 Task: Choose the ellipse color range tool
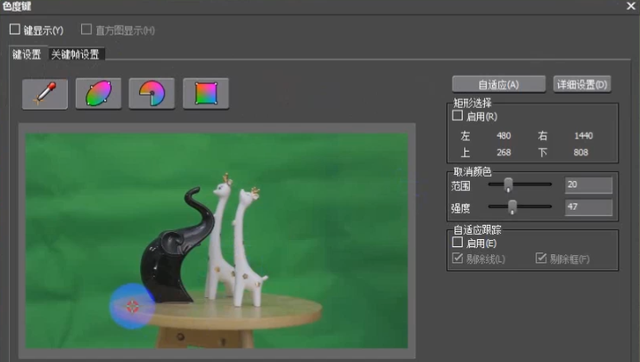point(98,94)
